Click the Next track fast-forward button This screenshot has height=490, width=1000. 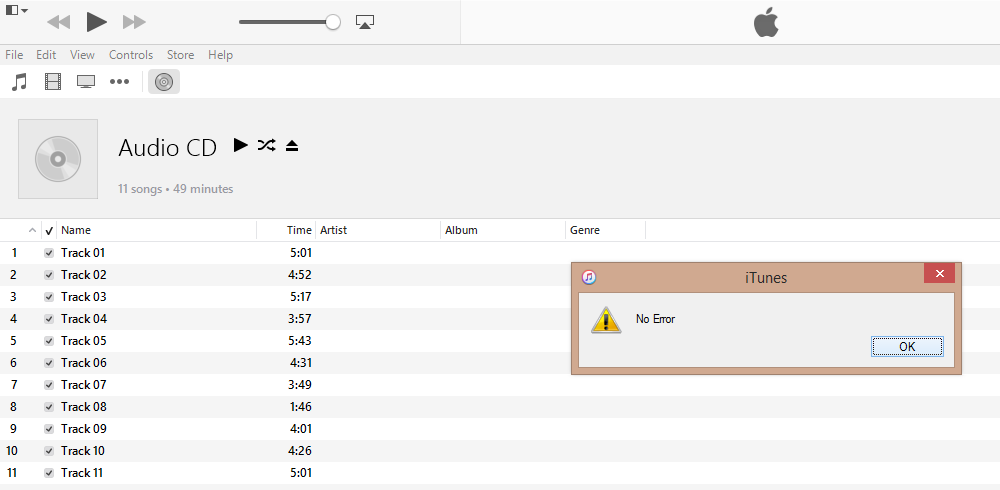pos(135,22)
